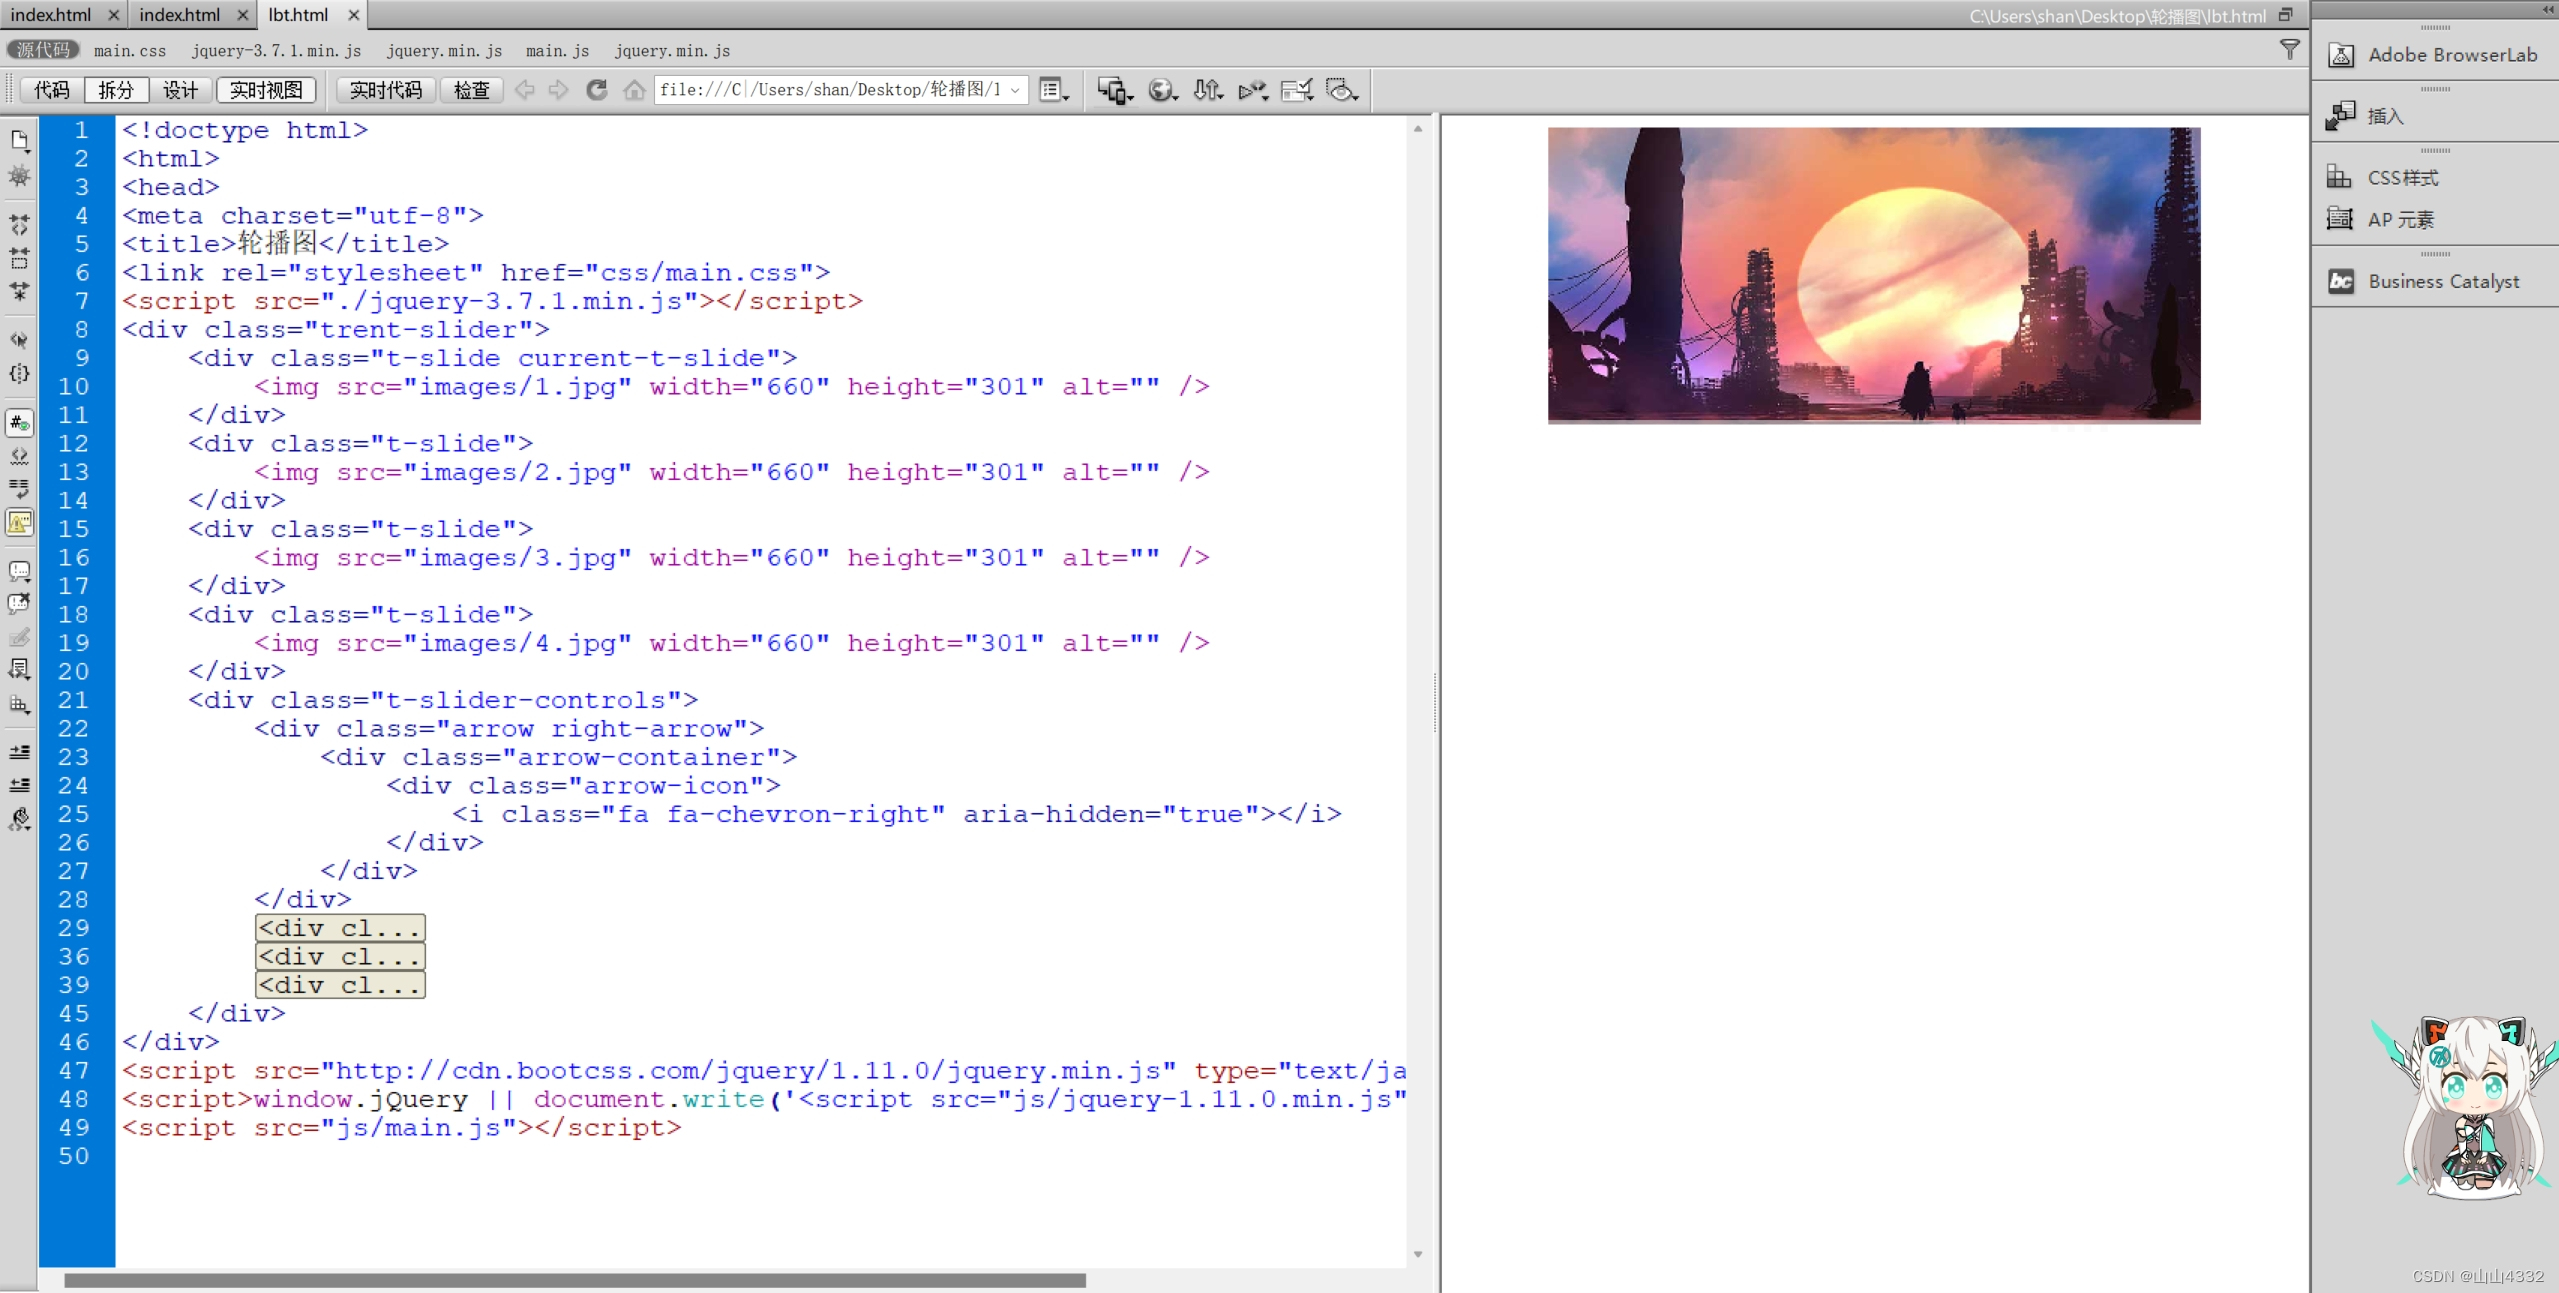
Task: Open preview in browser dropdown
Action: 1162,90
